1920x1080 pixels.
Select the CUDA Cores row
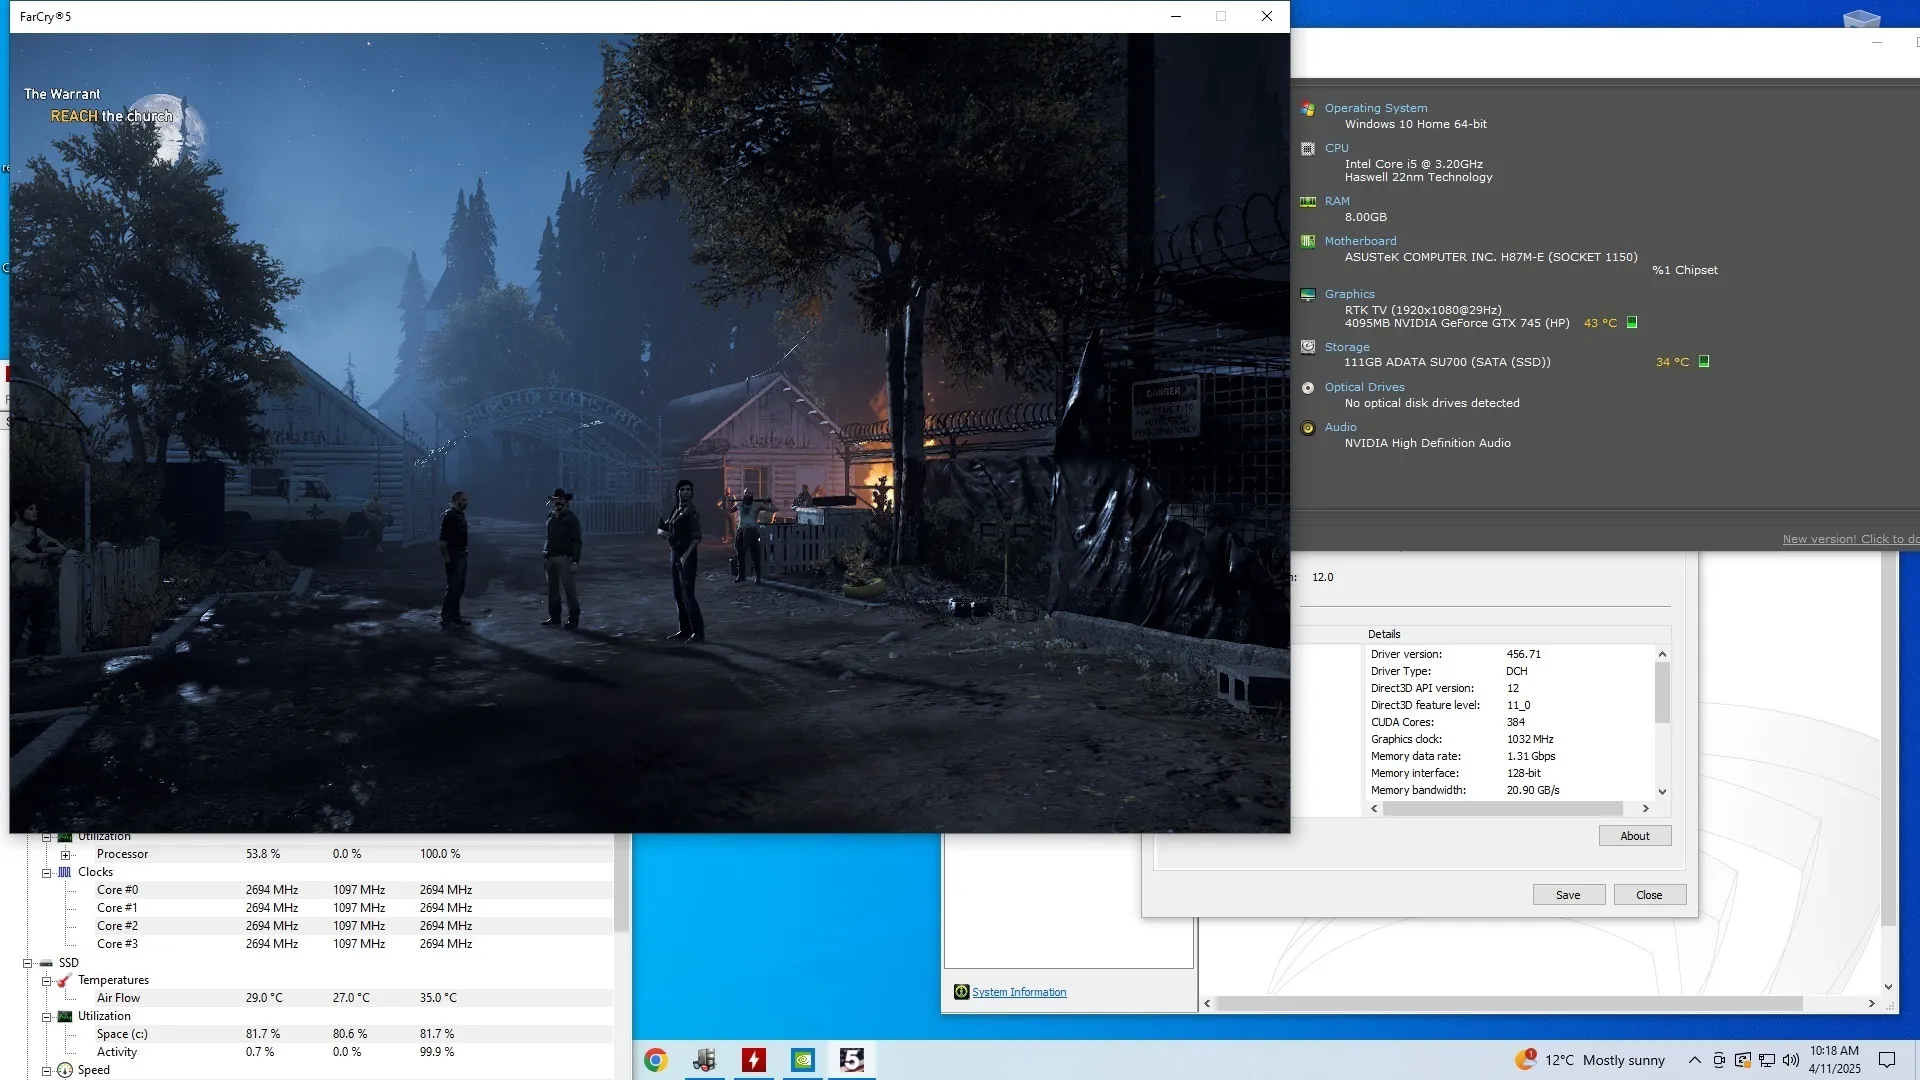1510,722
